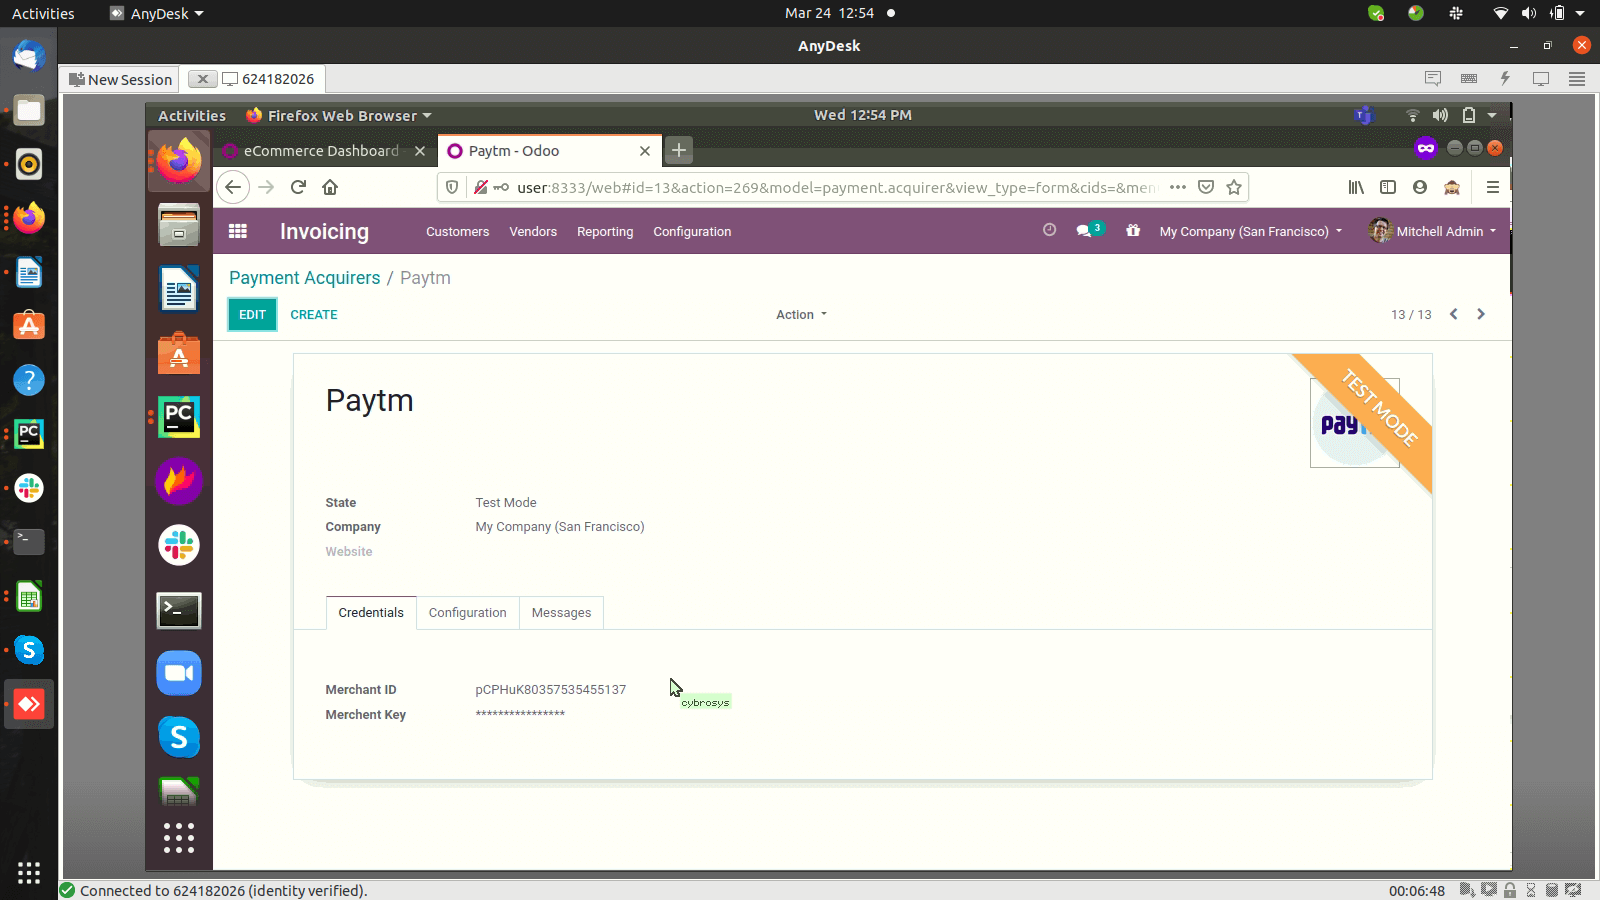The image size is (1600, 900).
Task: Switch to the Messages tab
Action: tap(561, 612)
